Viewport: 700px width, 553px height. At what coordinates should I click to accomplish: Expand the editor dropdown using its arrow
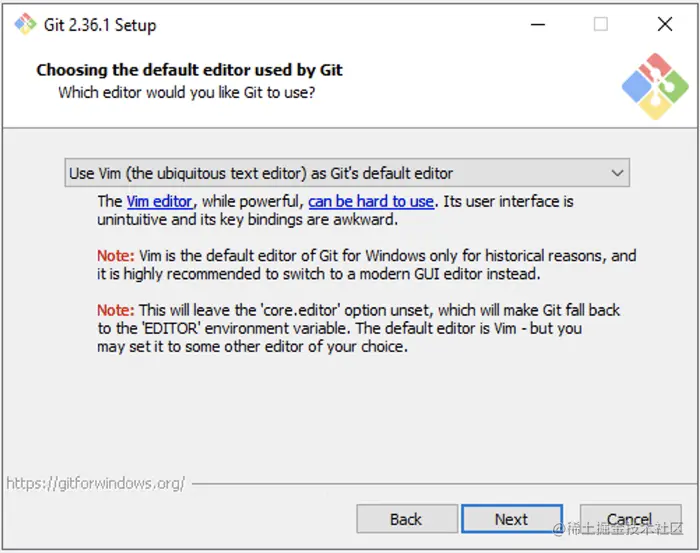617,173
